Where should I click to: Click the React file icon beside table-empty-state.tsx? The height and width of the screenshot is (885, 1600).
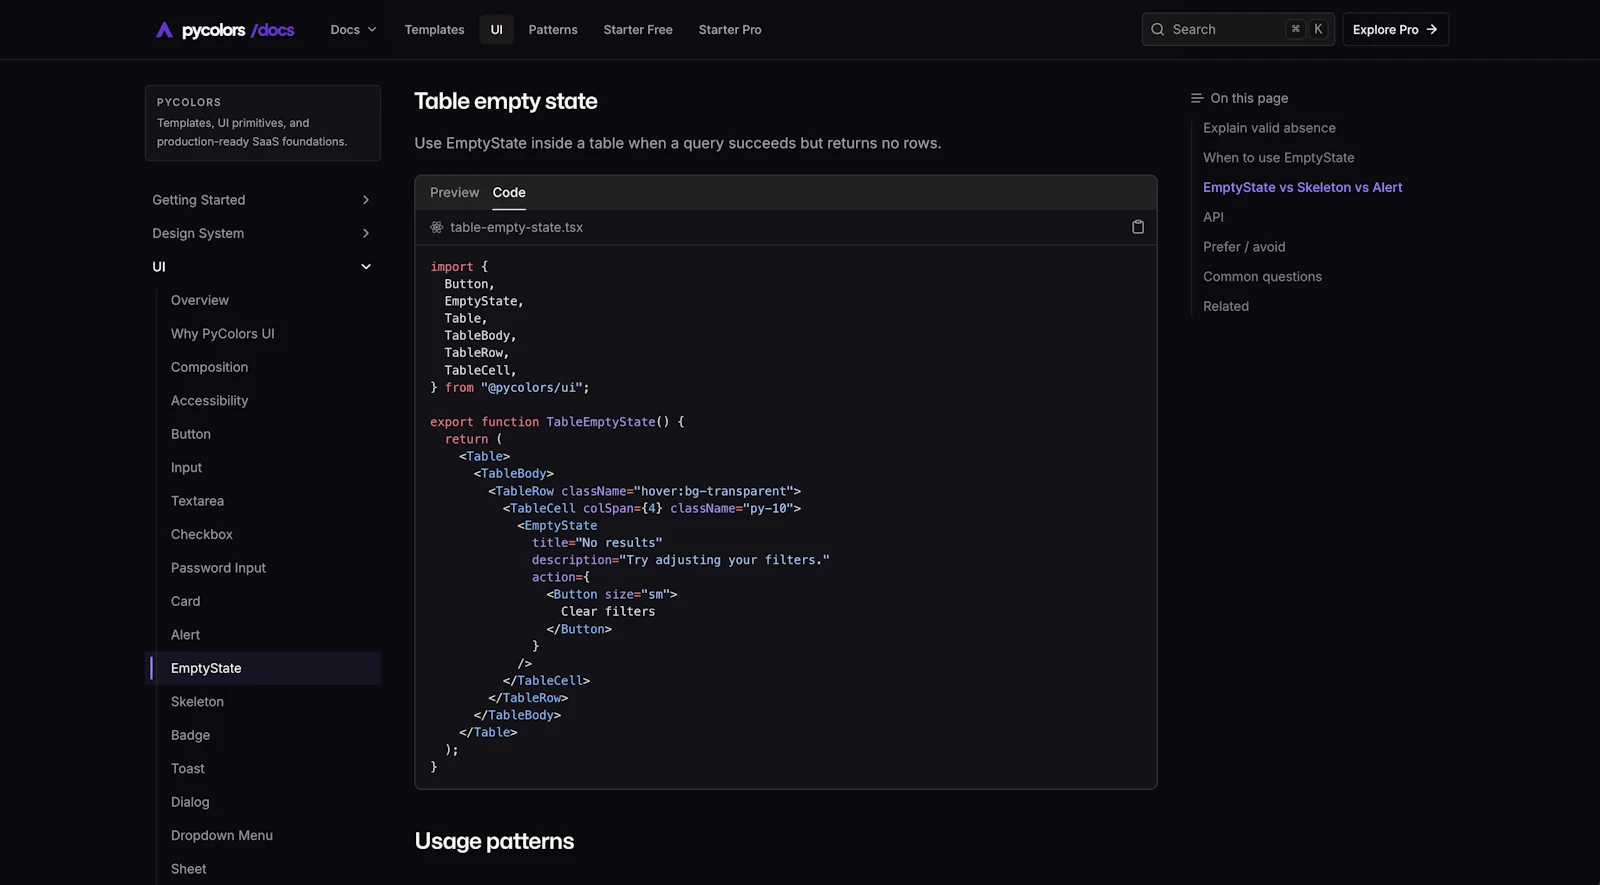coord(437,228)
